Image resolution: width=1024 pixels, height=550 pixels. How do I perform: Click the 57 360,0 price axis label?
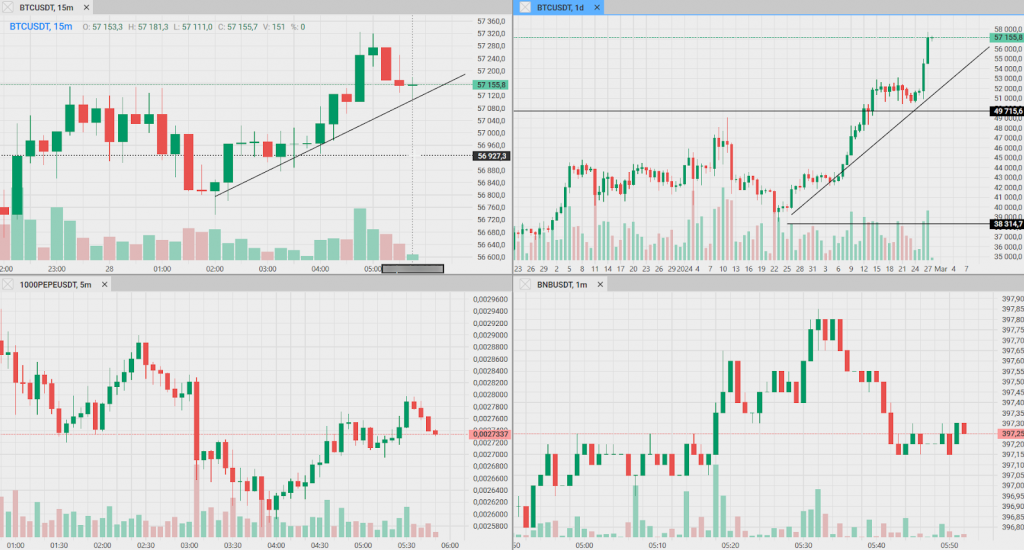491,22
